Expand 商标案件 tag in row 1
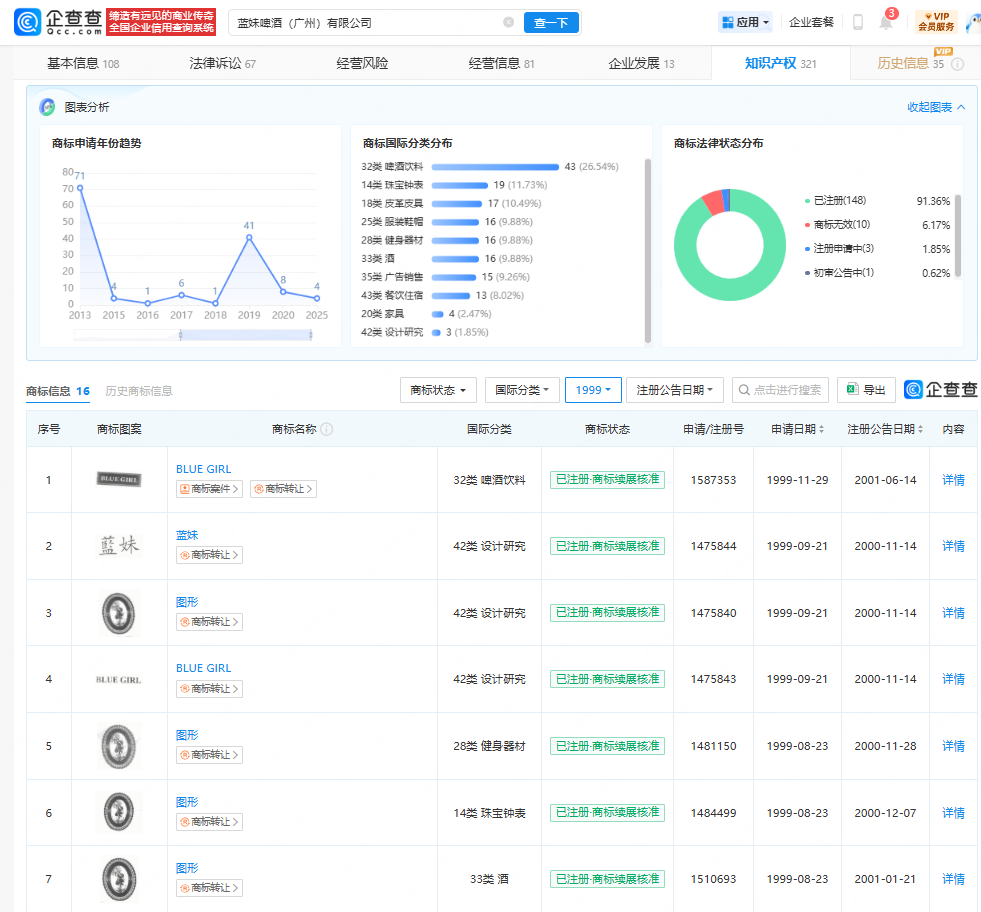 [x=209, y=489]
